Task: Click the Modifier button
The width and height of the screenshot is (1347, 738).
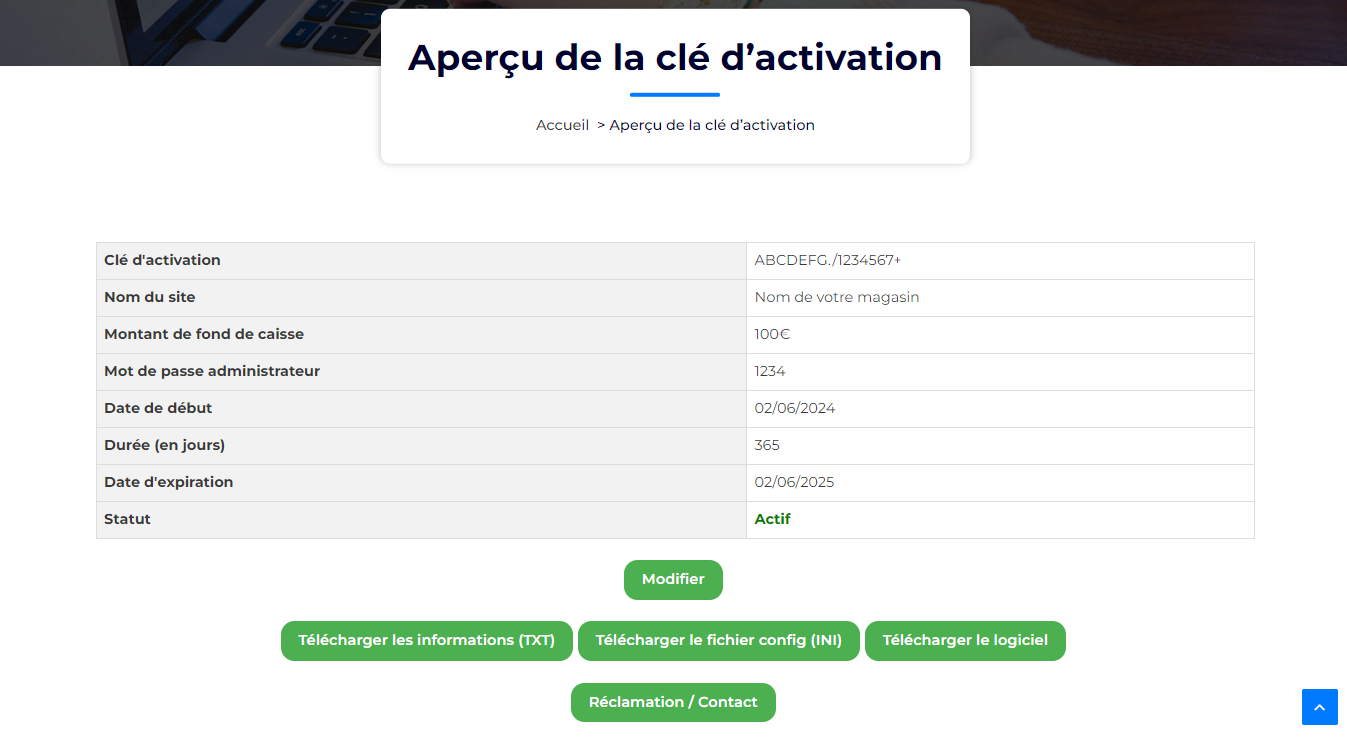Action: click(x=673, y=579)
